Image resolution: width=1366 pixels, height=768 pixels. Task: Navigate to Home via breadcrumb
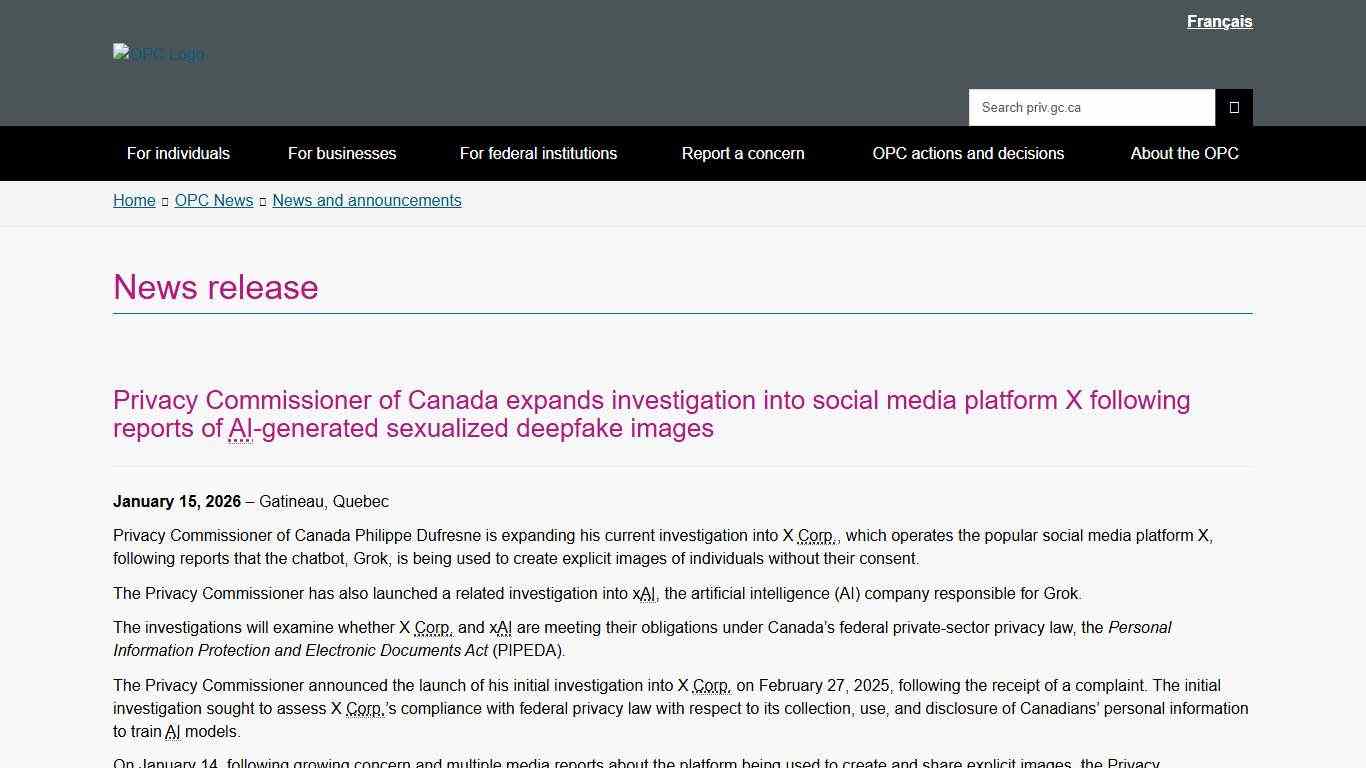coord(134,200)
